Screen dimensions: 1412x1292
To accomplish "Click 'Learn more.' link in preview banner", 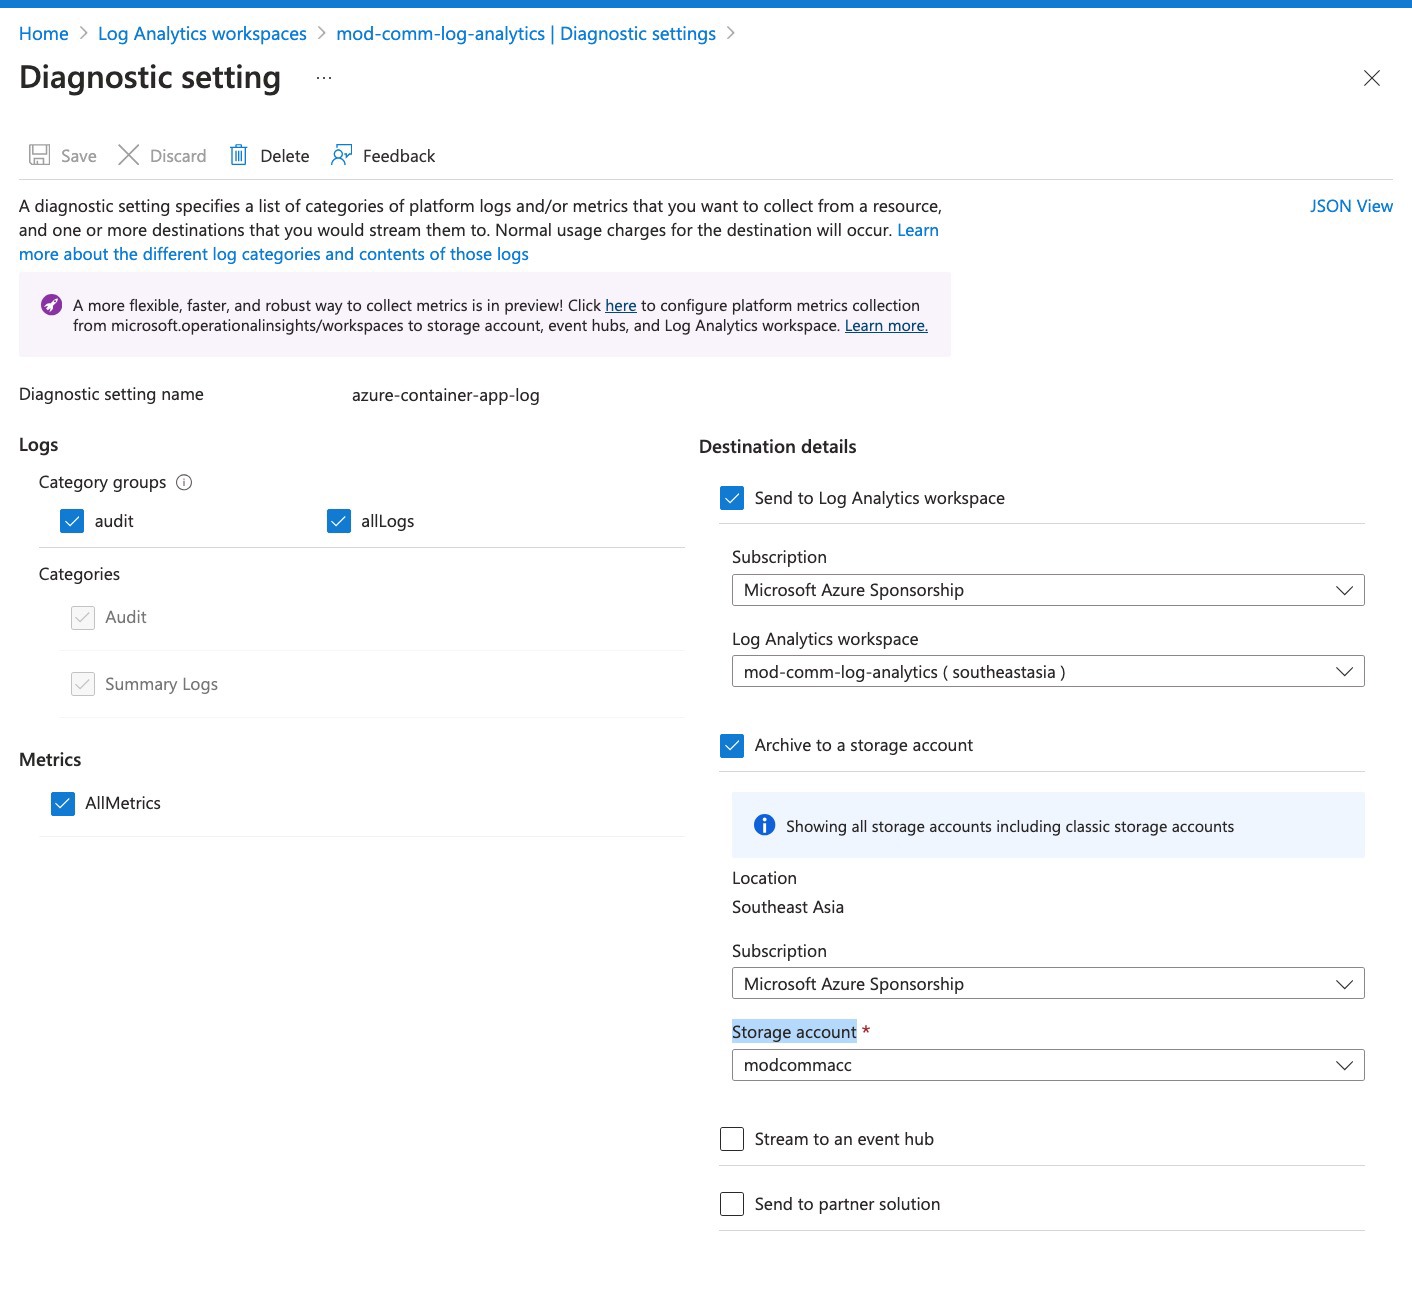I will [x=886, y=325].
